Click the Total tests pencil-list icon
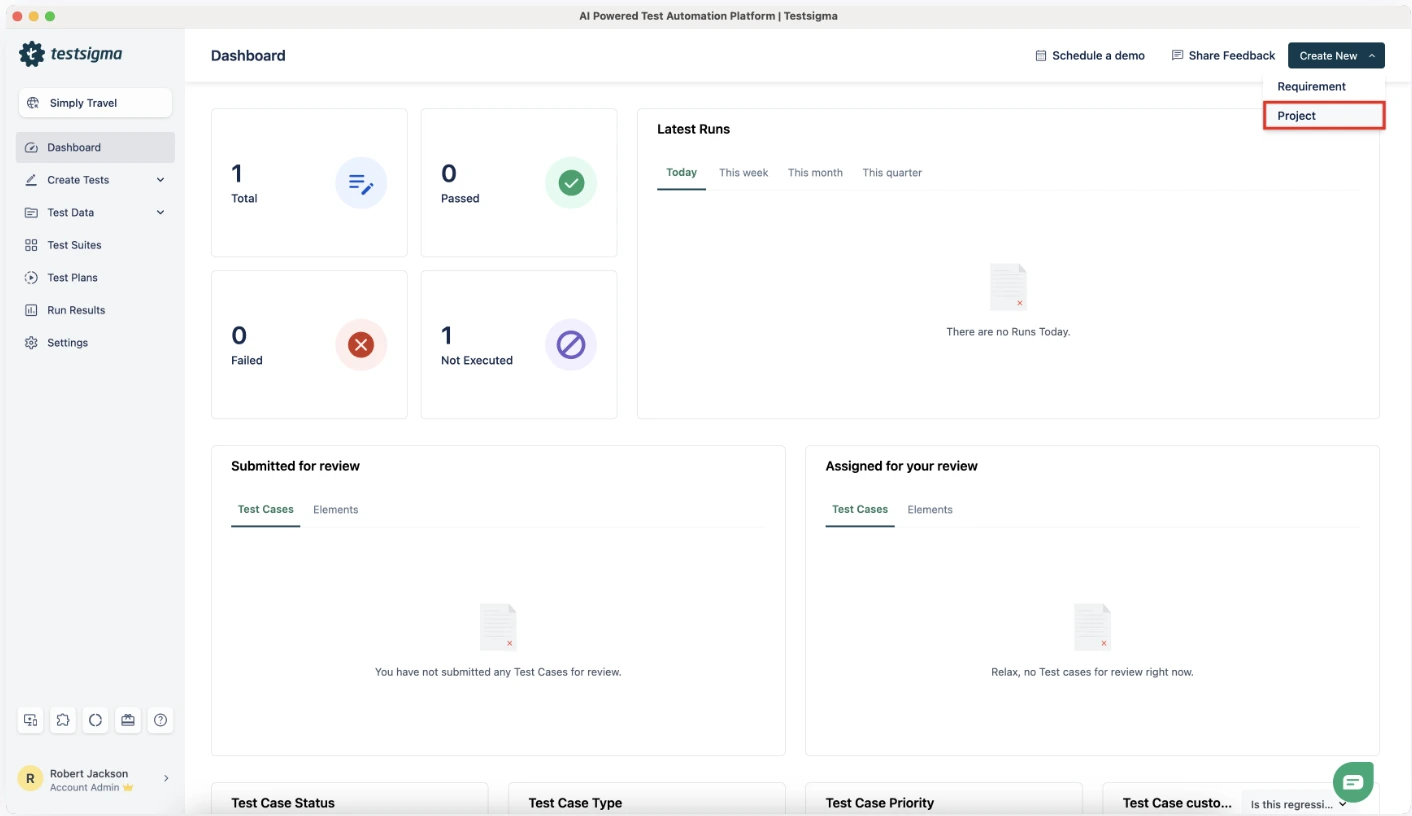This screenshot has height=816, width=1412. 361,183
